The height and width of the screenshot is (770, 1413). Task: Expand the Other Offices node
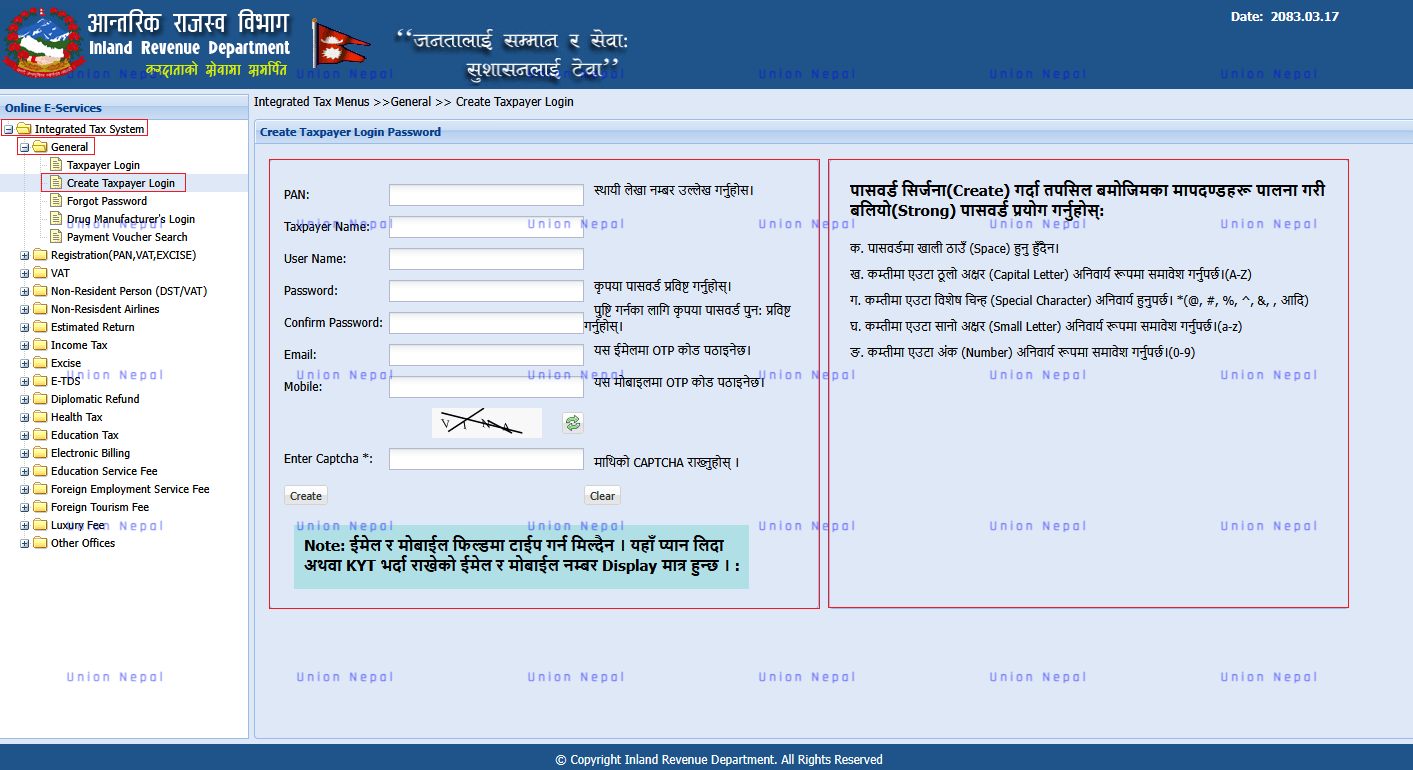pos(25,543)
